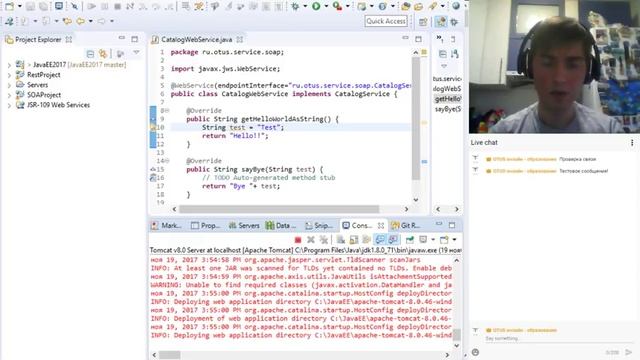Screen dimensions: 640x360
Task: Open the Git Repositories tab
Action: pyautogui.click(x=406, y=225)
